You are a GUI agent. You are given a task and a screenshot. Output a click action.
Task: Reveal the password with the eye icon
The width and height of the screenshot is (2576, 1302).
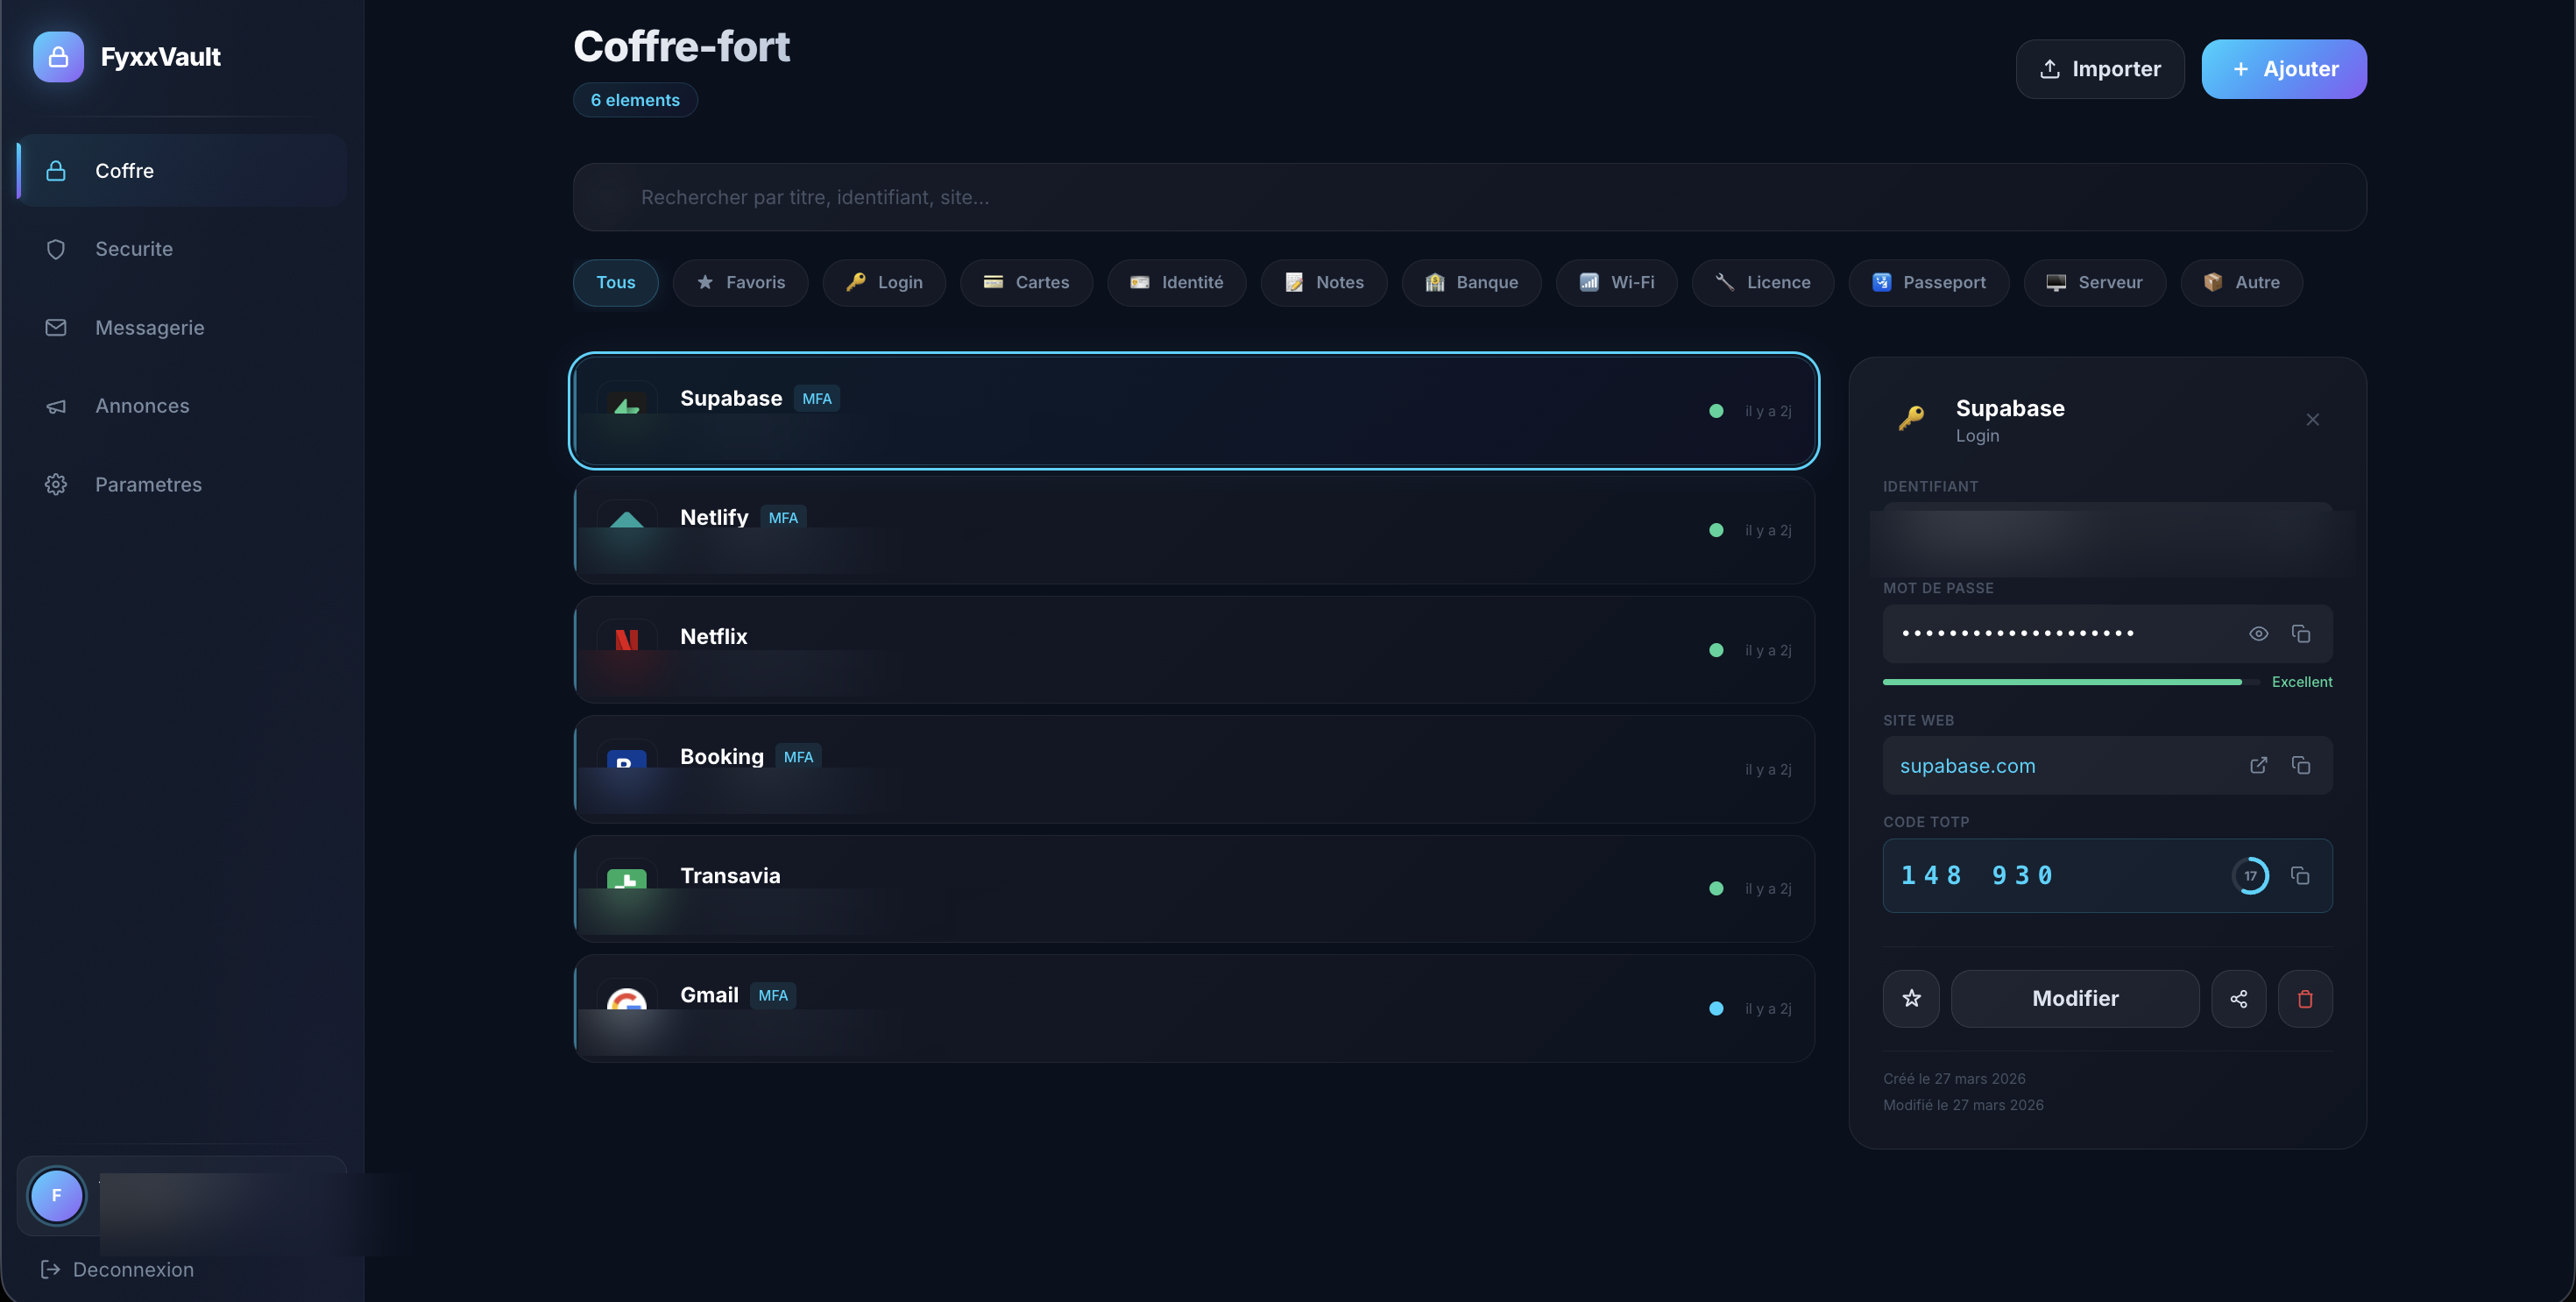click(2258, 634)
